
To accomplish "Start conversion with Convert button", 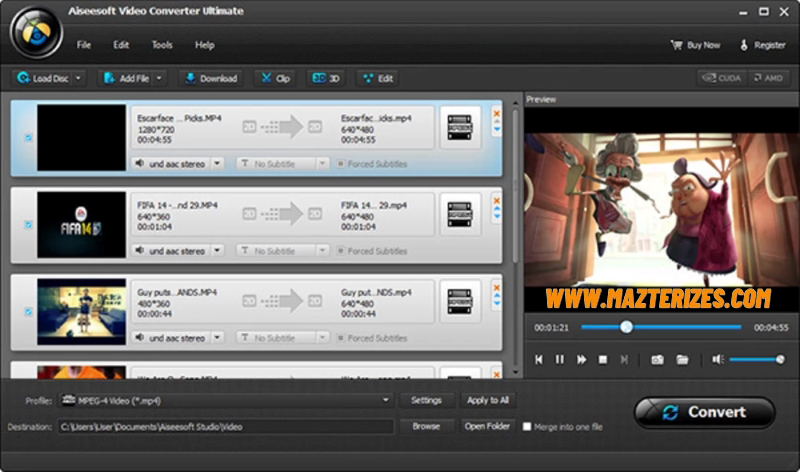I will click(705, 412).
